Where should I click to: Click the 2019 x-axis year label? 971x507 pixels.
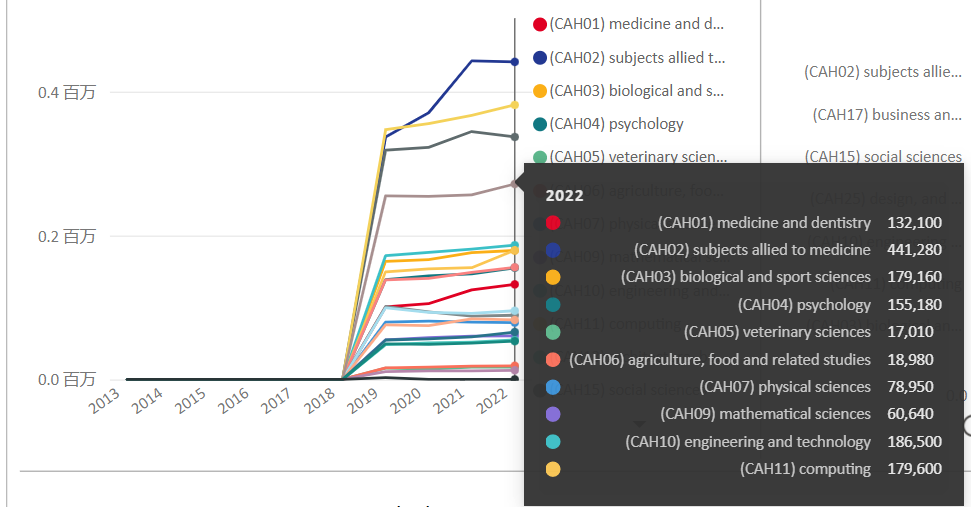pyautogui.click(x=363, y=402)
